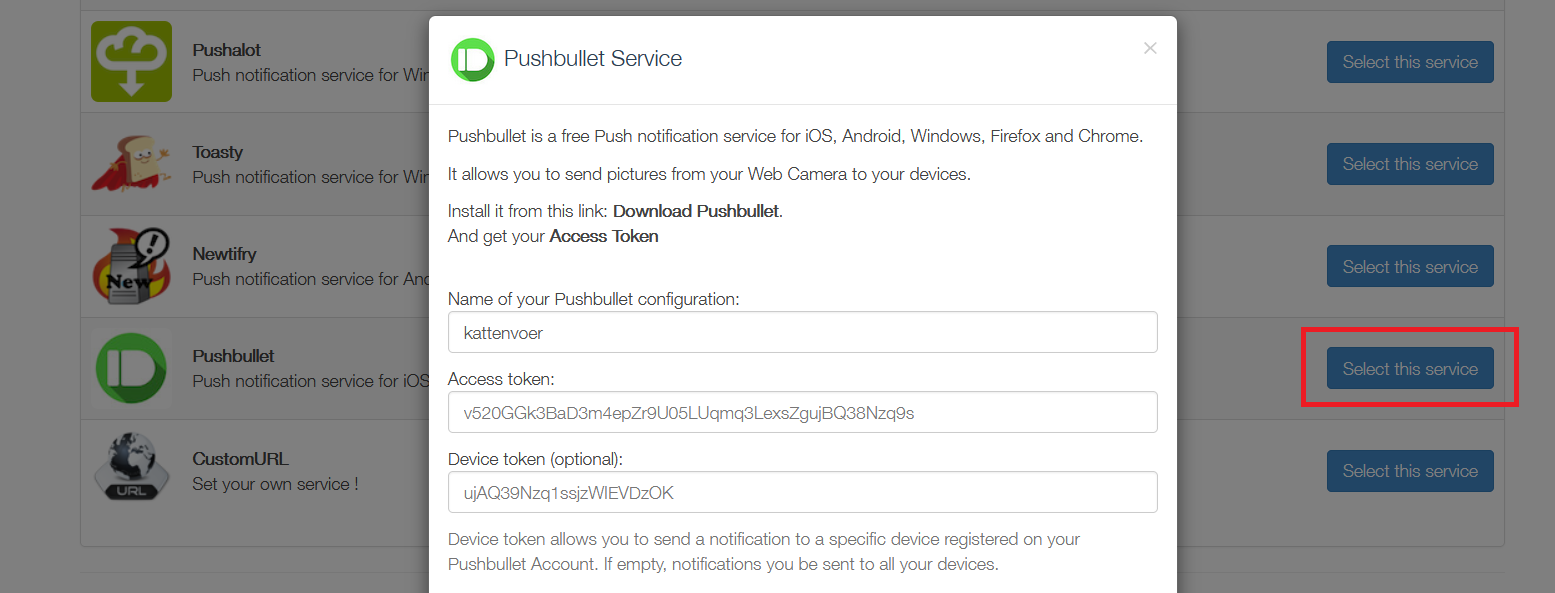
Task: Select this service for Toasty
Action: [x=1410, y=163]
